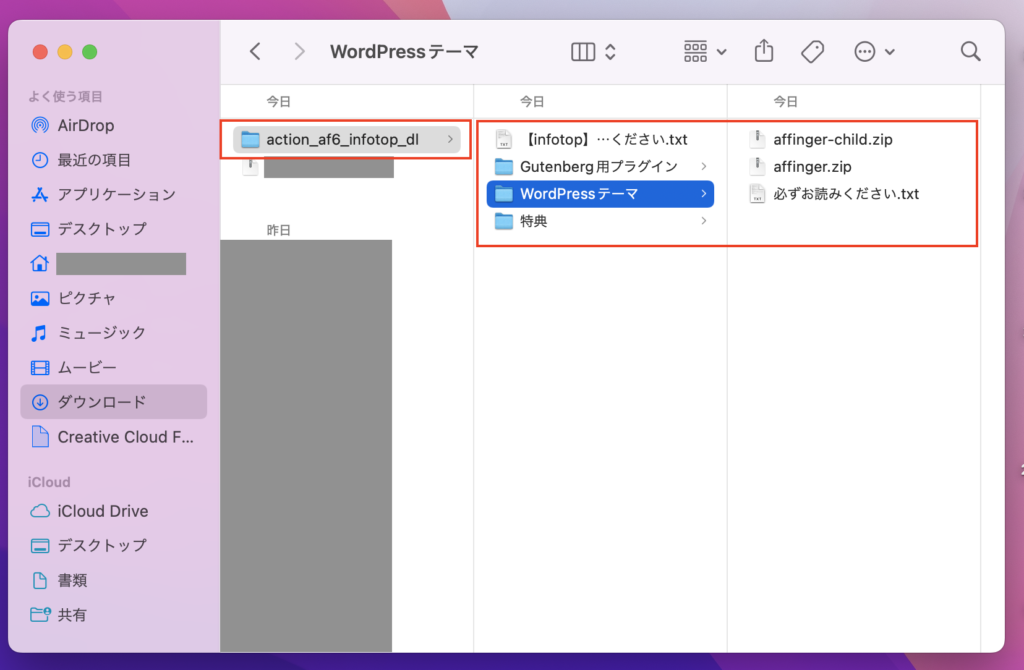1024x670 pixels.
Task: Maximize Finder with the green button
Action: click(x=89, y=52)
